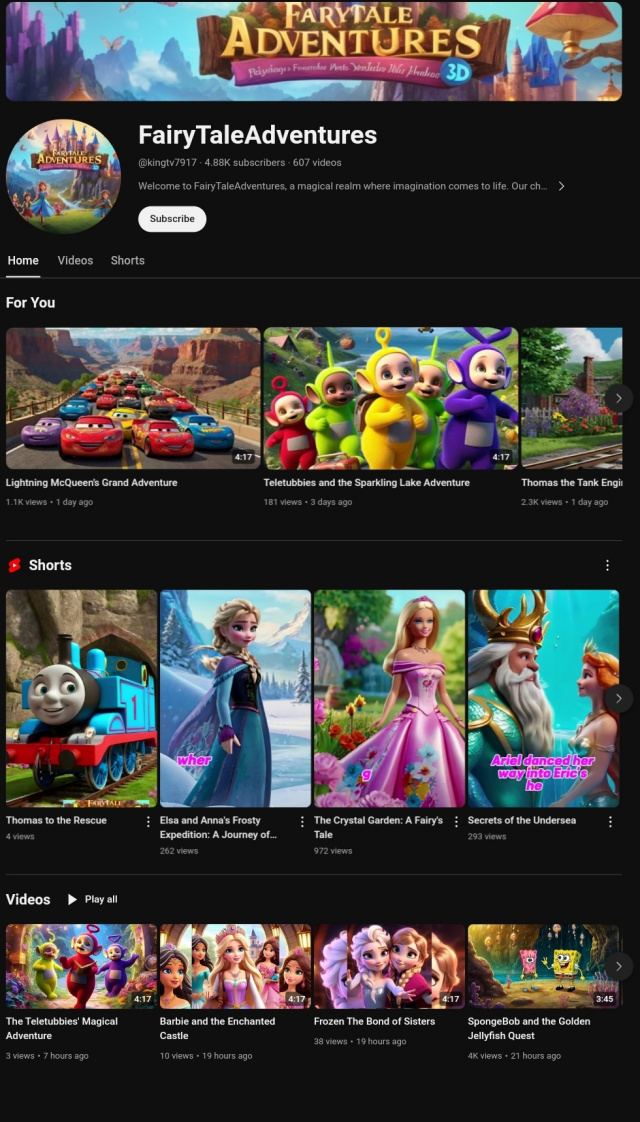Viewport: 640px width, 1122px height.
Task: Click the channel description text starting 'Welcome to'
Action: [343, 186]
